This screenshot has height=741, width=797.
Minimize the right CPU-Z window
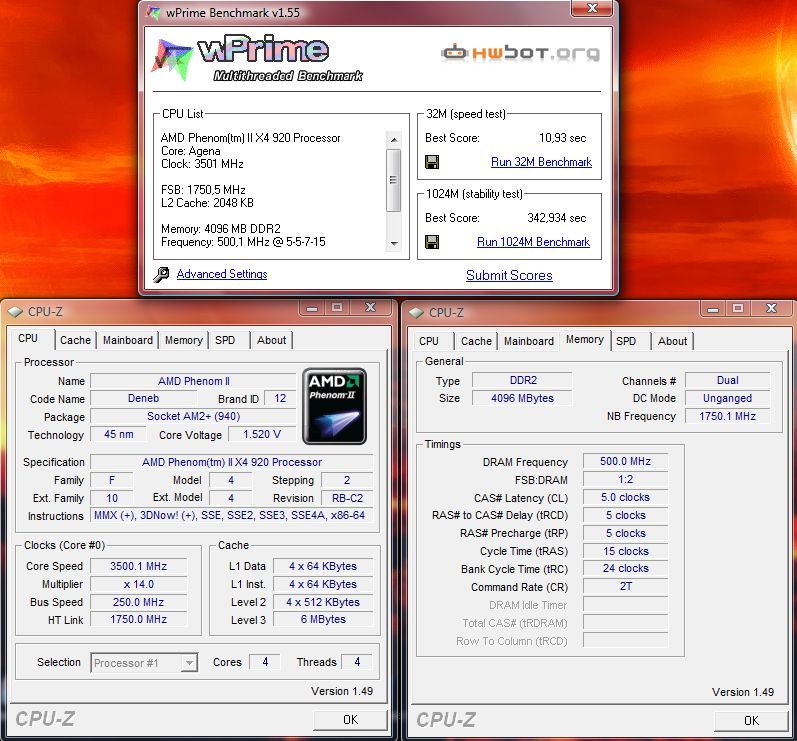point(713,308)
